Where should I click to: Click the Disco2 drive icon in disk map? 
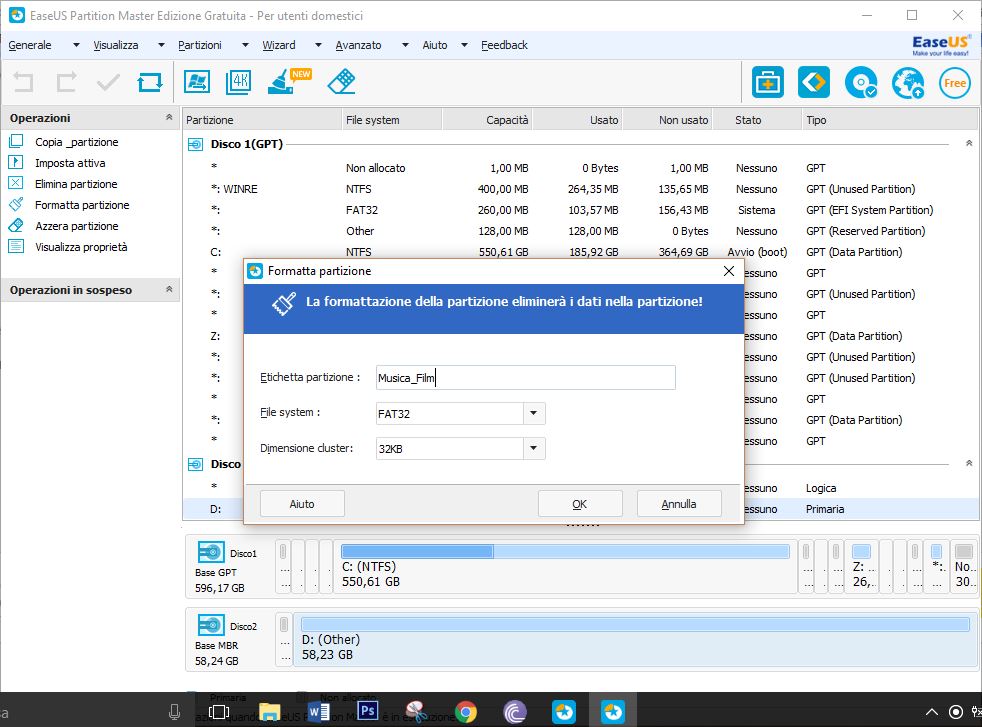coord(211,625)
